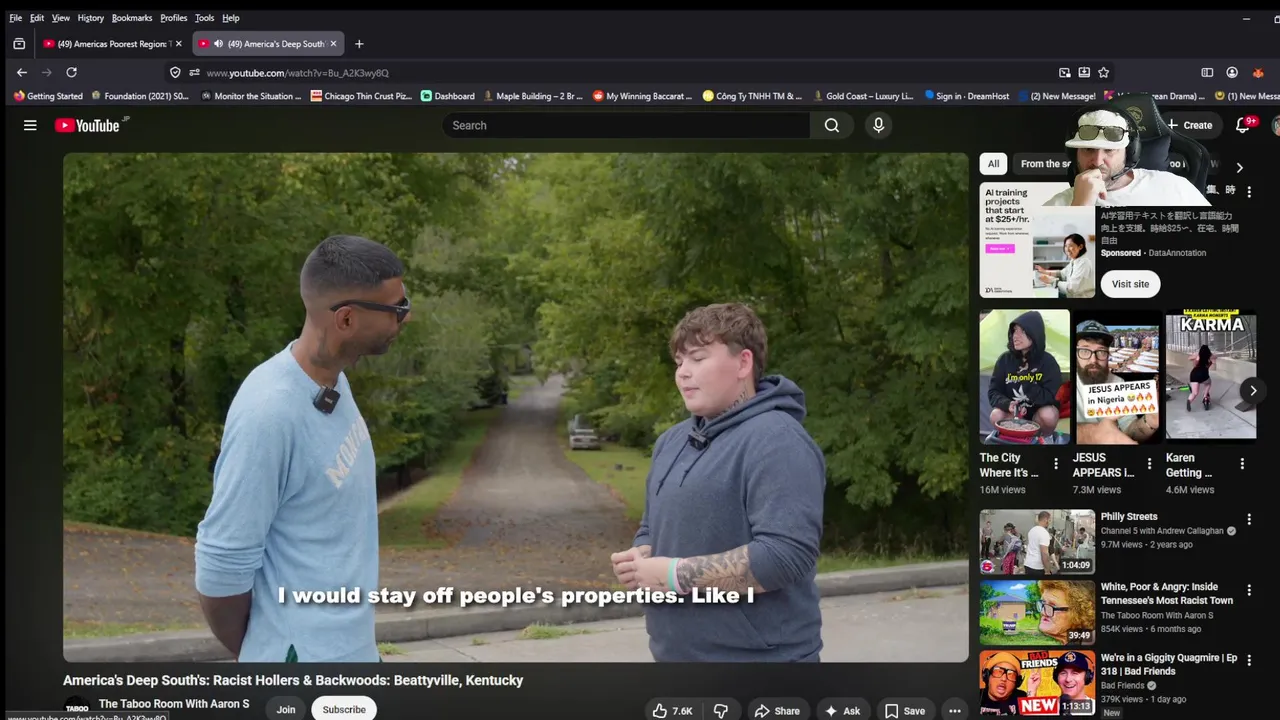The image size is (1280, 720).
Task: Open Getting Started bookmark
Action: tap(48, 96)
